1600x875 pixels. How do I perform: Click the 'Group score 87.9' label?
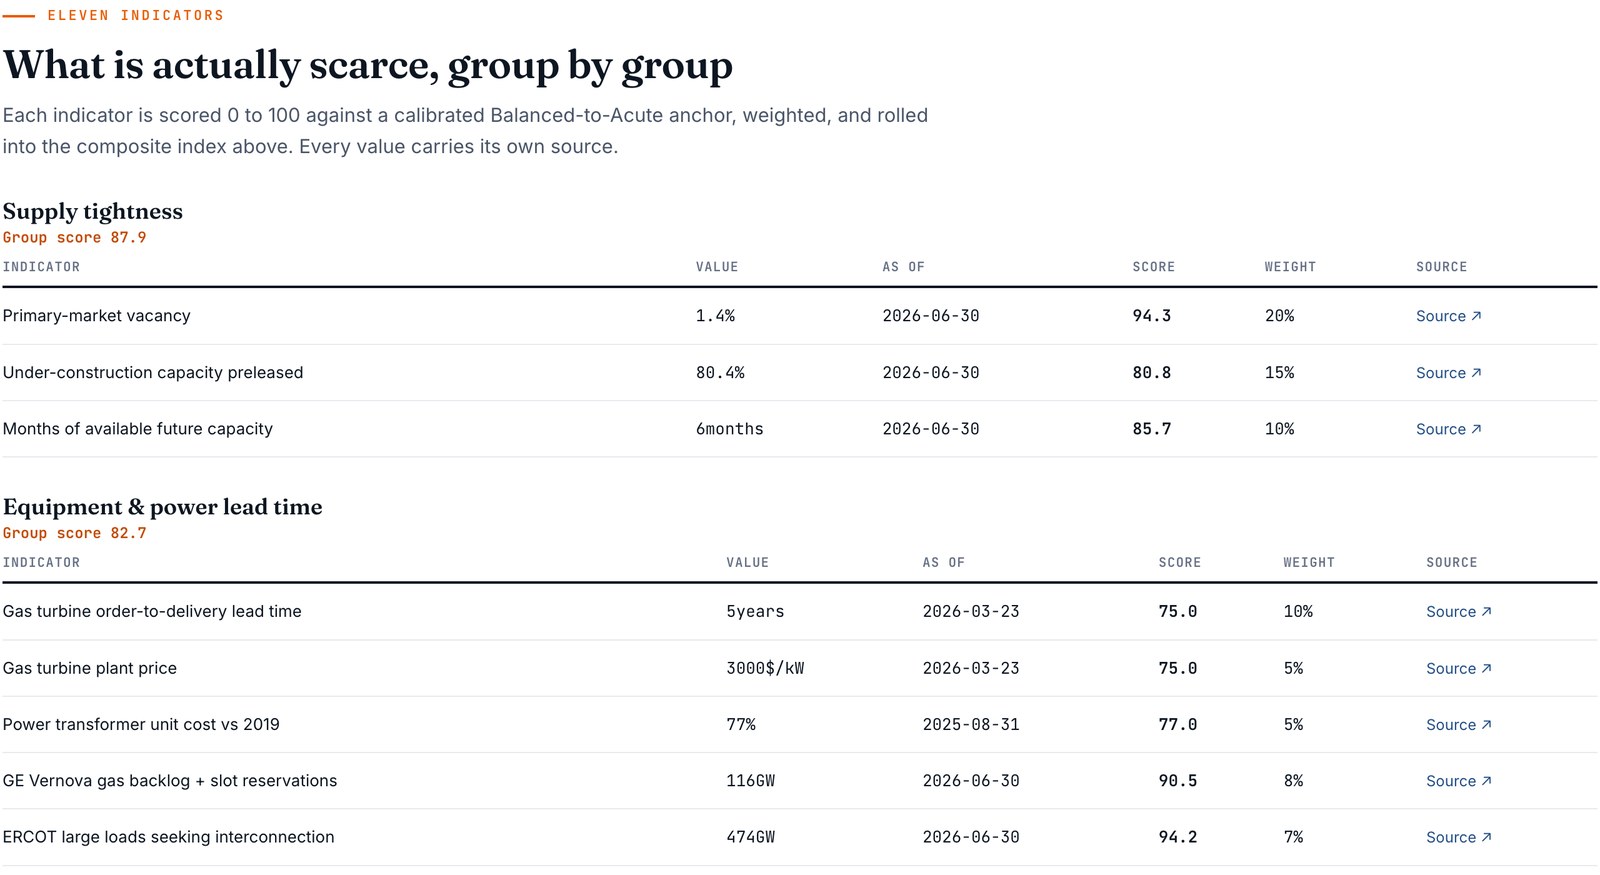click(74, 238)
